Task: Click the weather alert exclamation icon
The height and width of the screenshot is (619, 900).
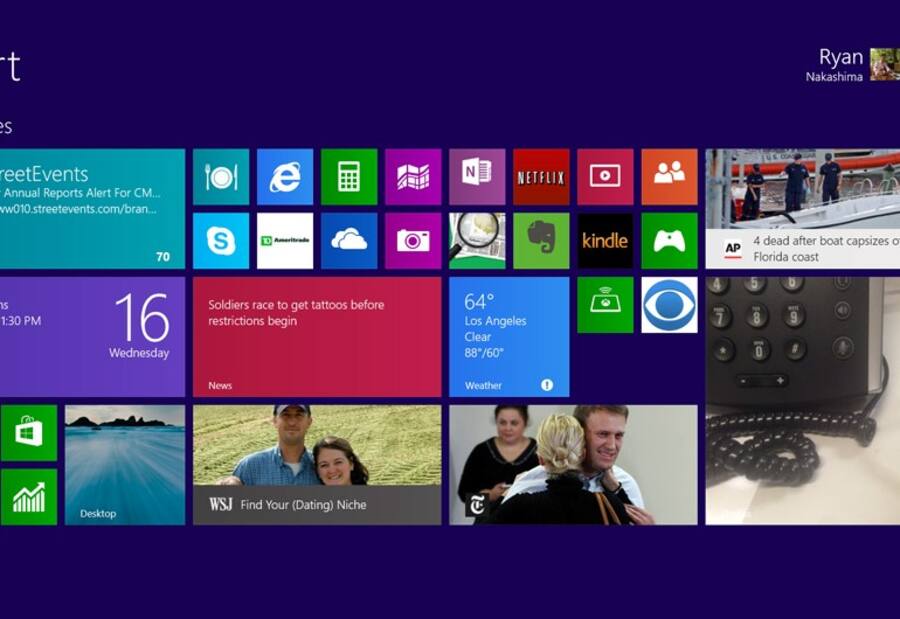Action: pos(547,385)
